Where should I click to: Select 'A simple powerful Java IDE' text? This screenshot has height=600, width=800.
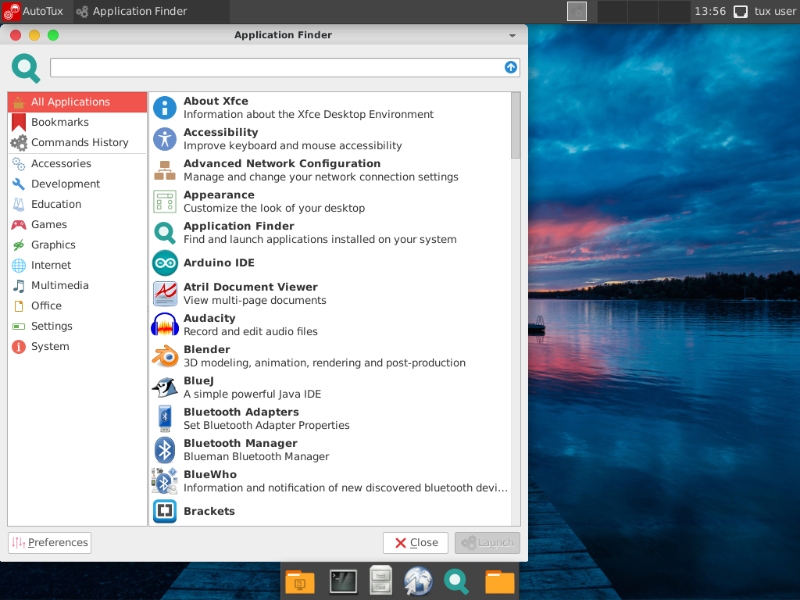click(x=252, y=394)
